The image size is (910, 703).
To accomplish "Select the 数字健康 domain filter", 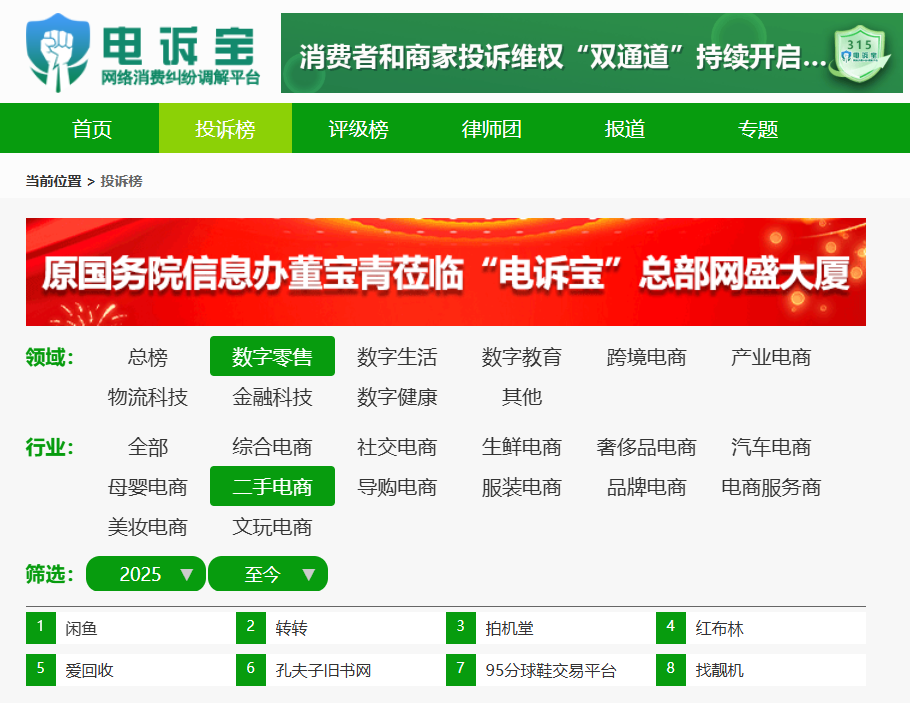I will 397,396.
